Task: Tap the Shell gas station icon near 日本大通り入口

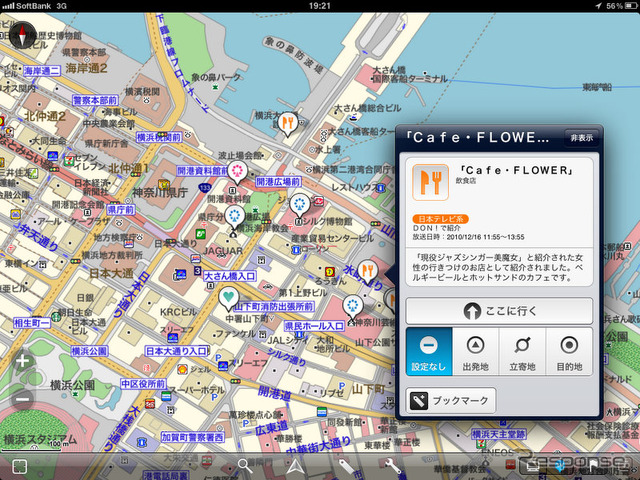Action: coord(182,370)
